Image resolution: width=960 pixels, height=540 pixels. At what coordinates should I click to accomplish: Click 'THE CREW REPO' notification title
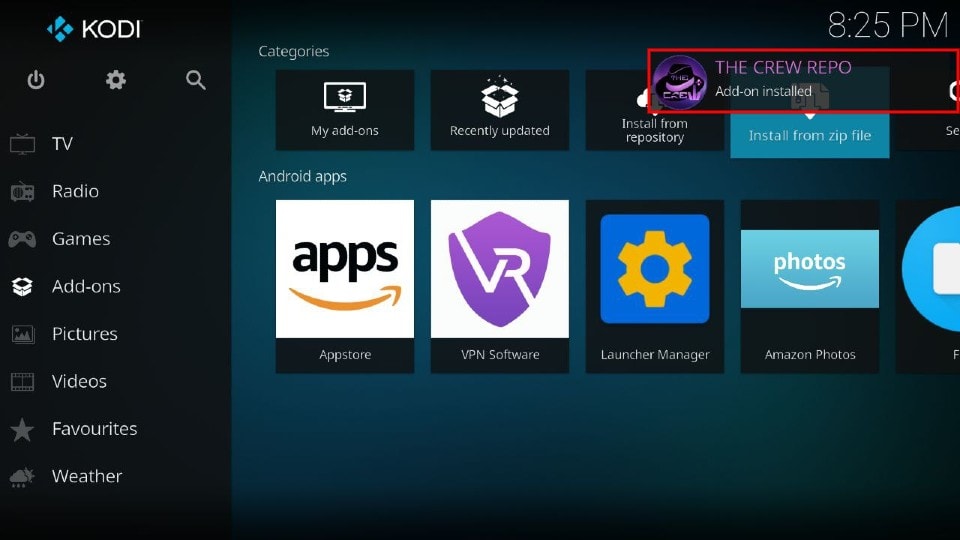(783, 67)
